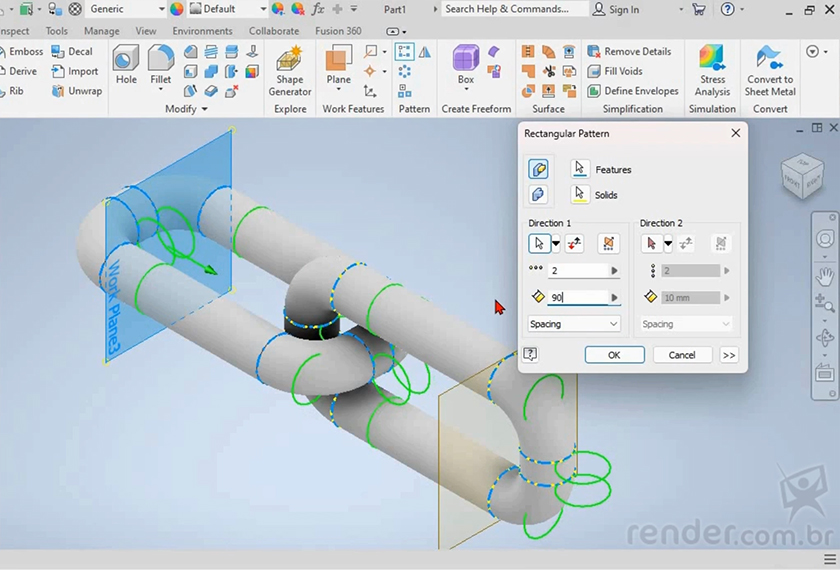Screen dimensions: 840x570
Task: Select the Hole feature tool
Action: 126,68
